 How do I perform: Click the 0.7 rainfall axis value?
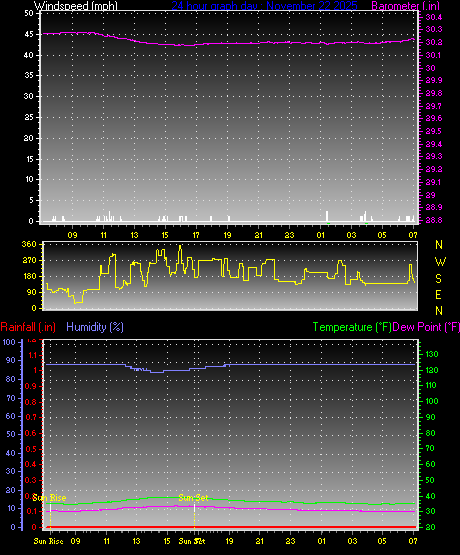pos(31,417)
